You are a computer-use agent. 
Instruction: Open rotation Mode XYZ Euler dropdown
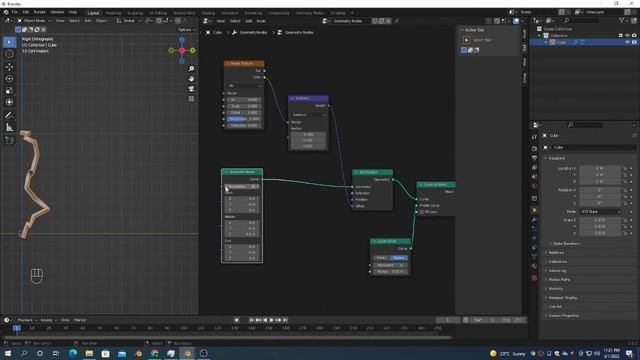[600, 212]
